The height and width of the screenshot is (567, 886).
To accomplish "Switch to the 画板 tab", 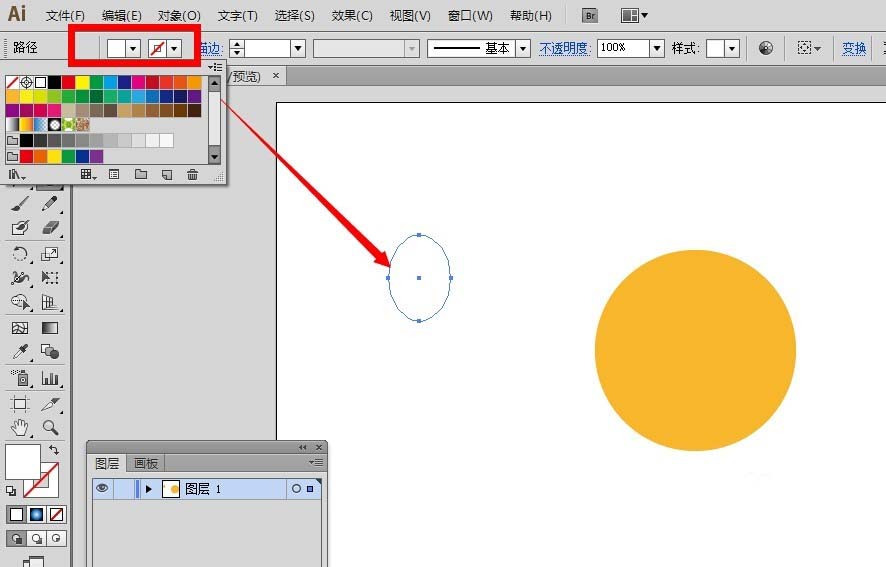I will point(146,464).
